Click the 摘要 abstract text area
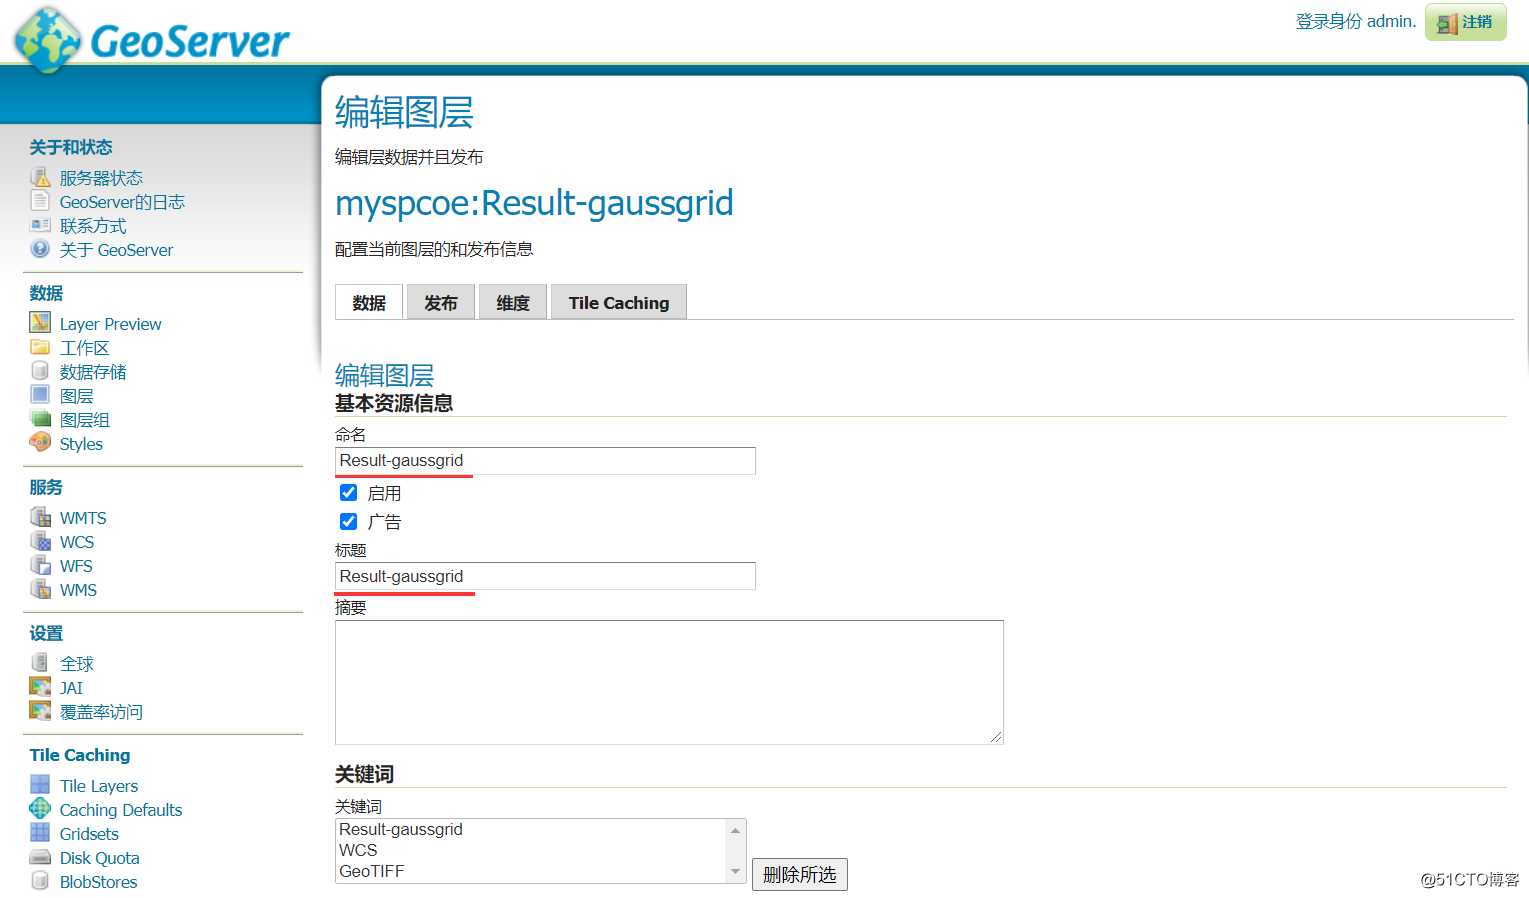Viewport: 1529px width, 898px height. (669, 682)
